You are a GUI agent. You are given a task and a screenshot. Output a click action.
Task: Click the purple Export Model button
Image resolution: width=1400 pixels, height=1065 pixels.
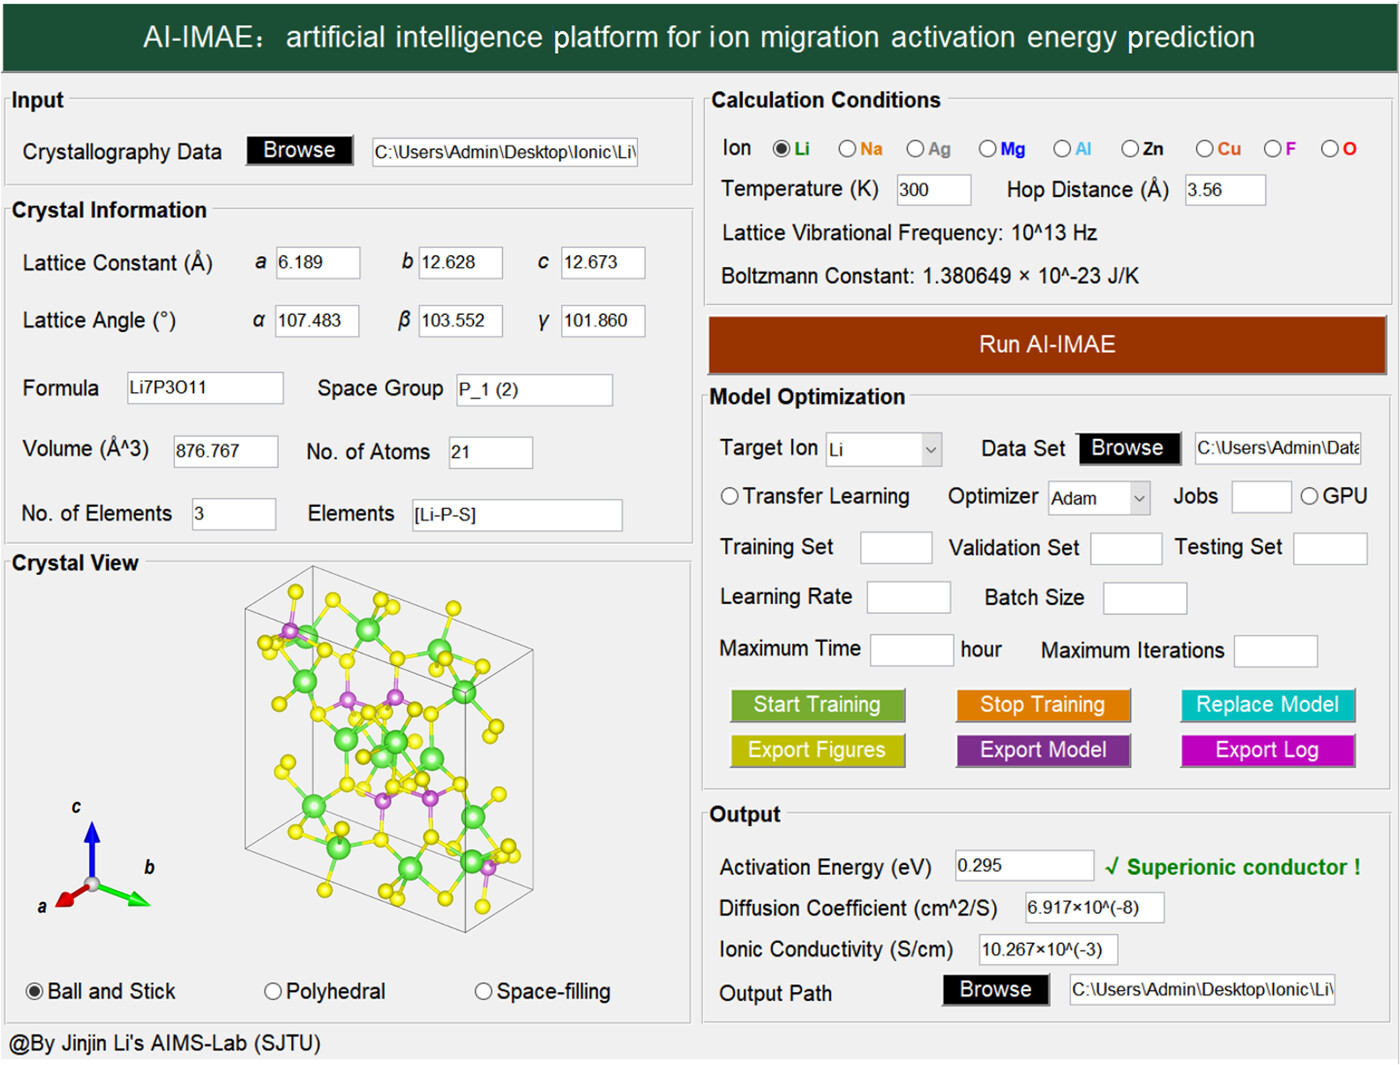(1043, 750)
